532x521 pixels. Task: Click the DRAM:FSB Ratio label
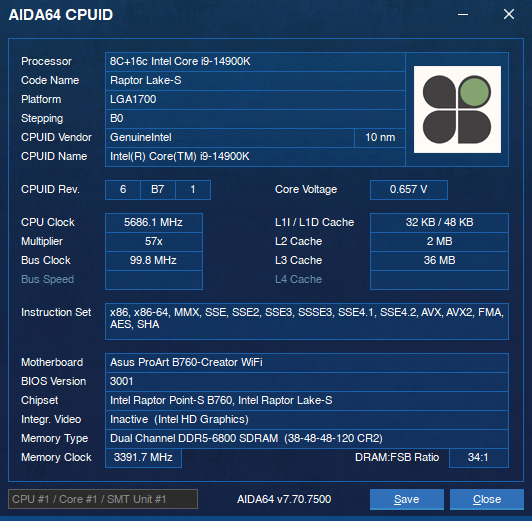tap(397, 458)
